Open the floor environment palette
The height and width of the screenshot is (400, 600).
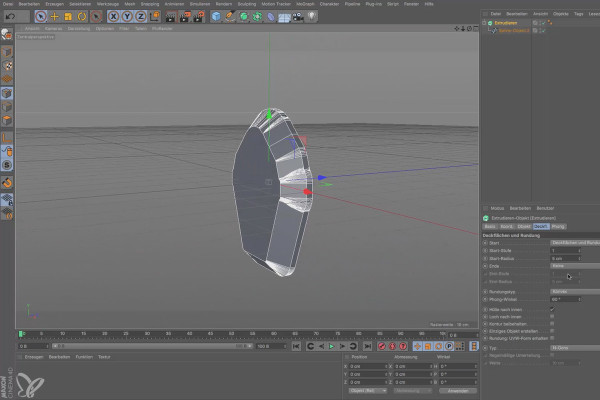[284, 16]
